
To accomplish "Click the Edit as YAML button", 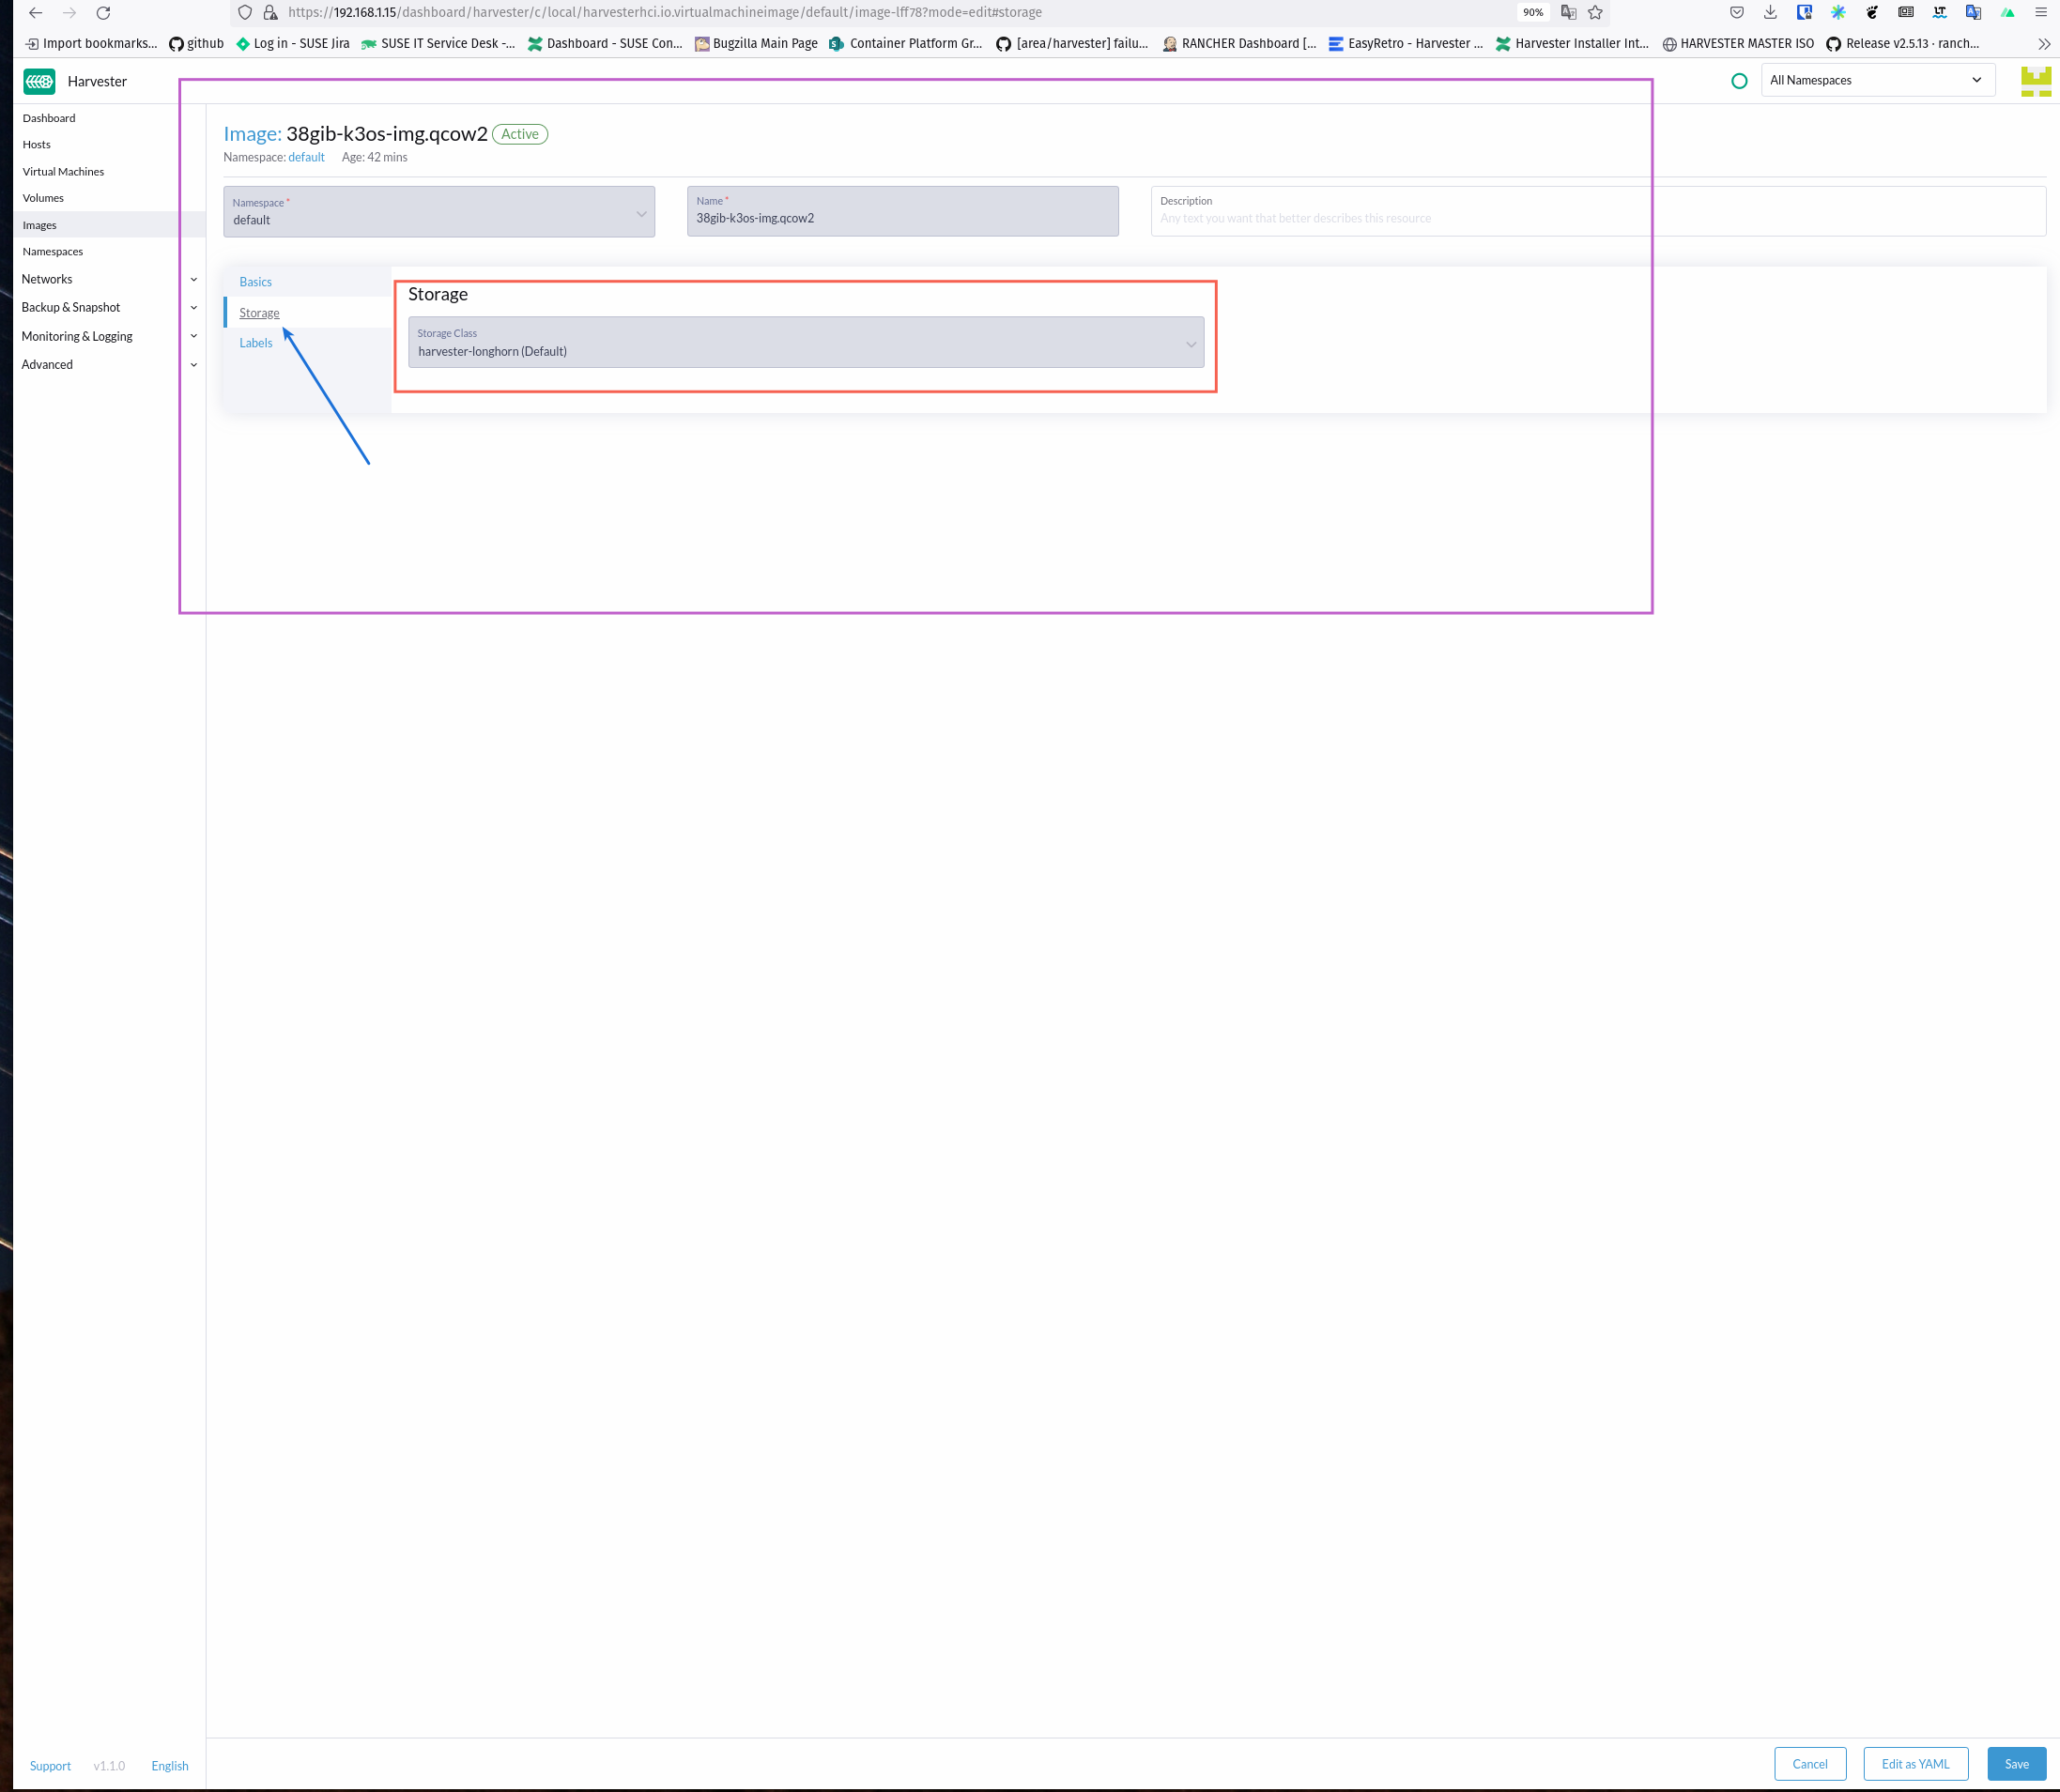I will tap(1915, 1764).
